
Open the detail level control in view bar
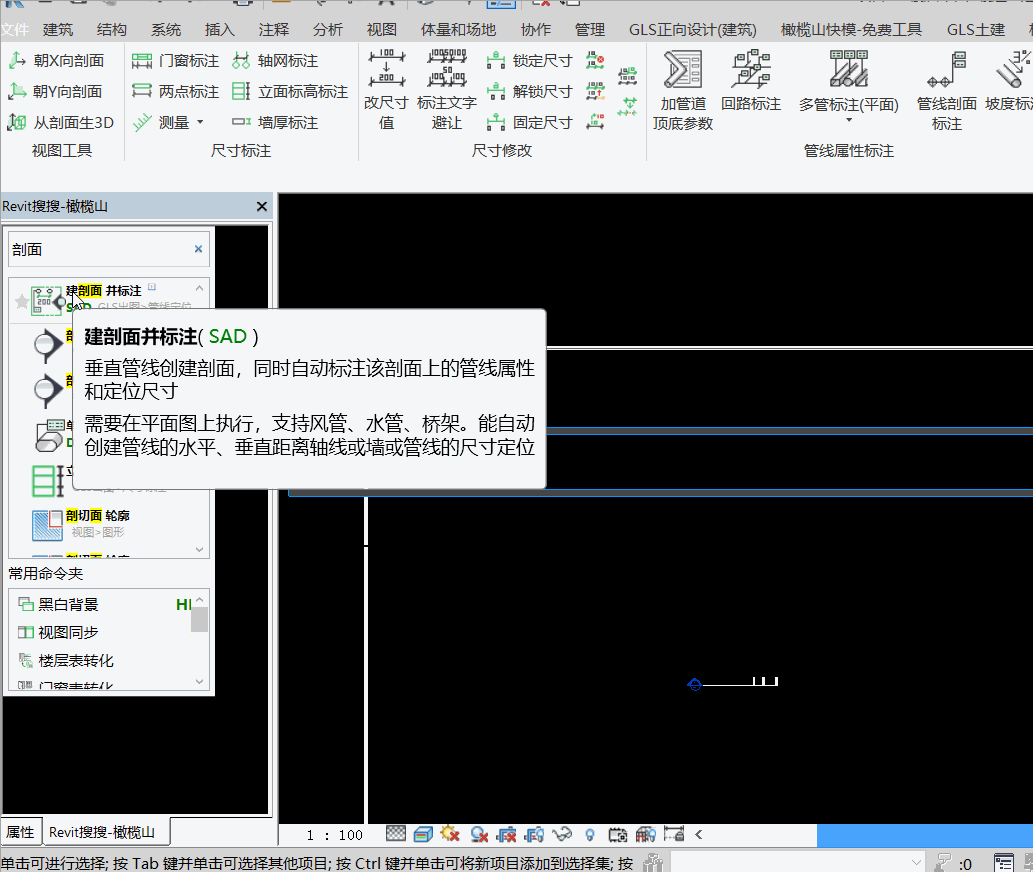pos(395,834)
